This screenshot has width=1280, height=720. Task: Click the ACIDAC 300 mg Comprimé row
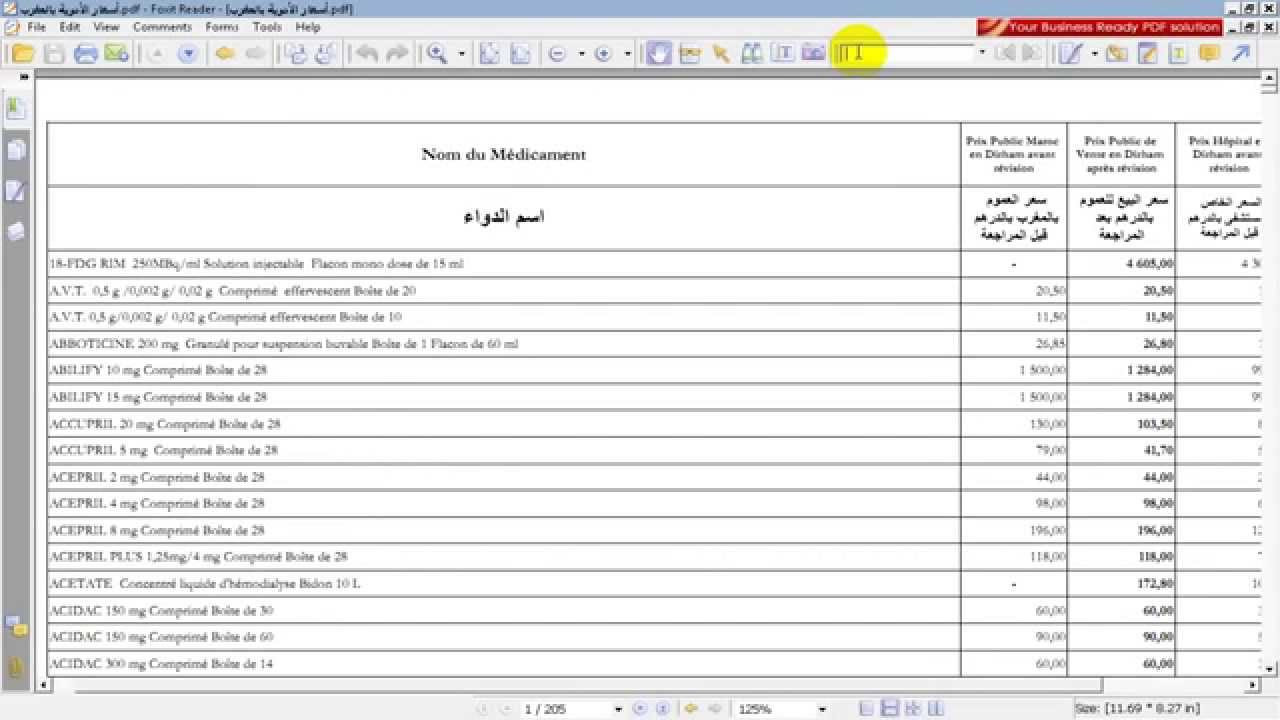(x=504, y=664)
